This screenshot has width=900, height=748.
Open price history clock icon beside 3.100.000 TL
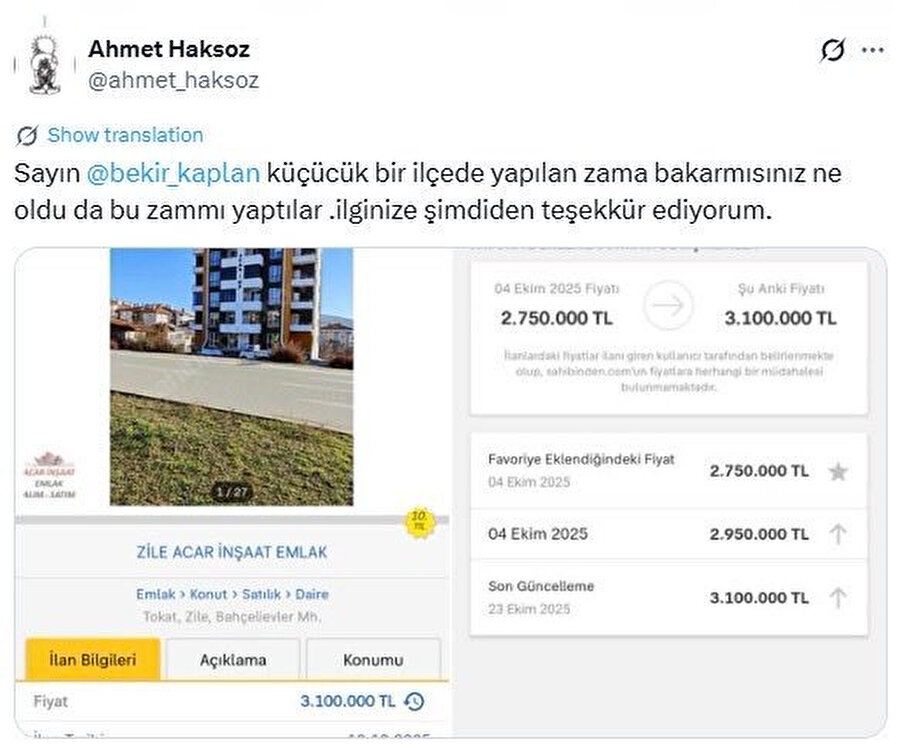click(x=415, y=702)
